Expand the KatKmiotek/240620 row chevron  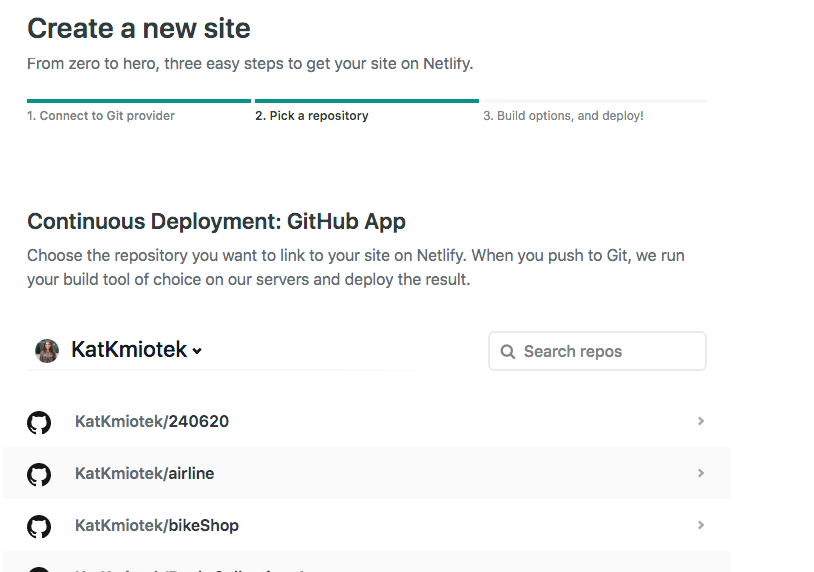701,421
